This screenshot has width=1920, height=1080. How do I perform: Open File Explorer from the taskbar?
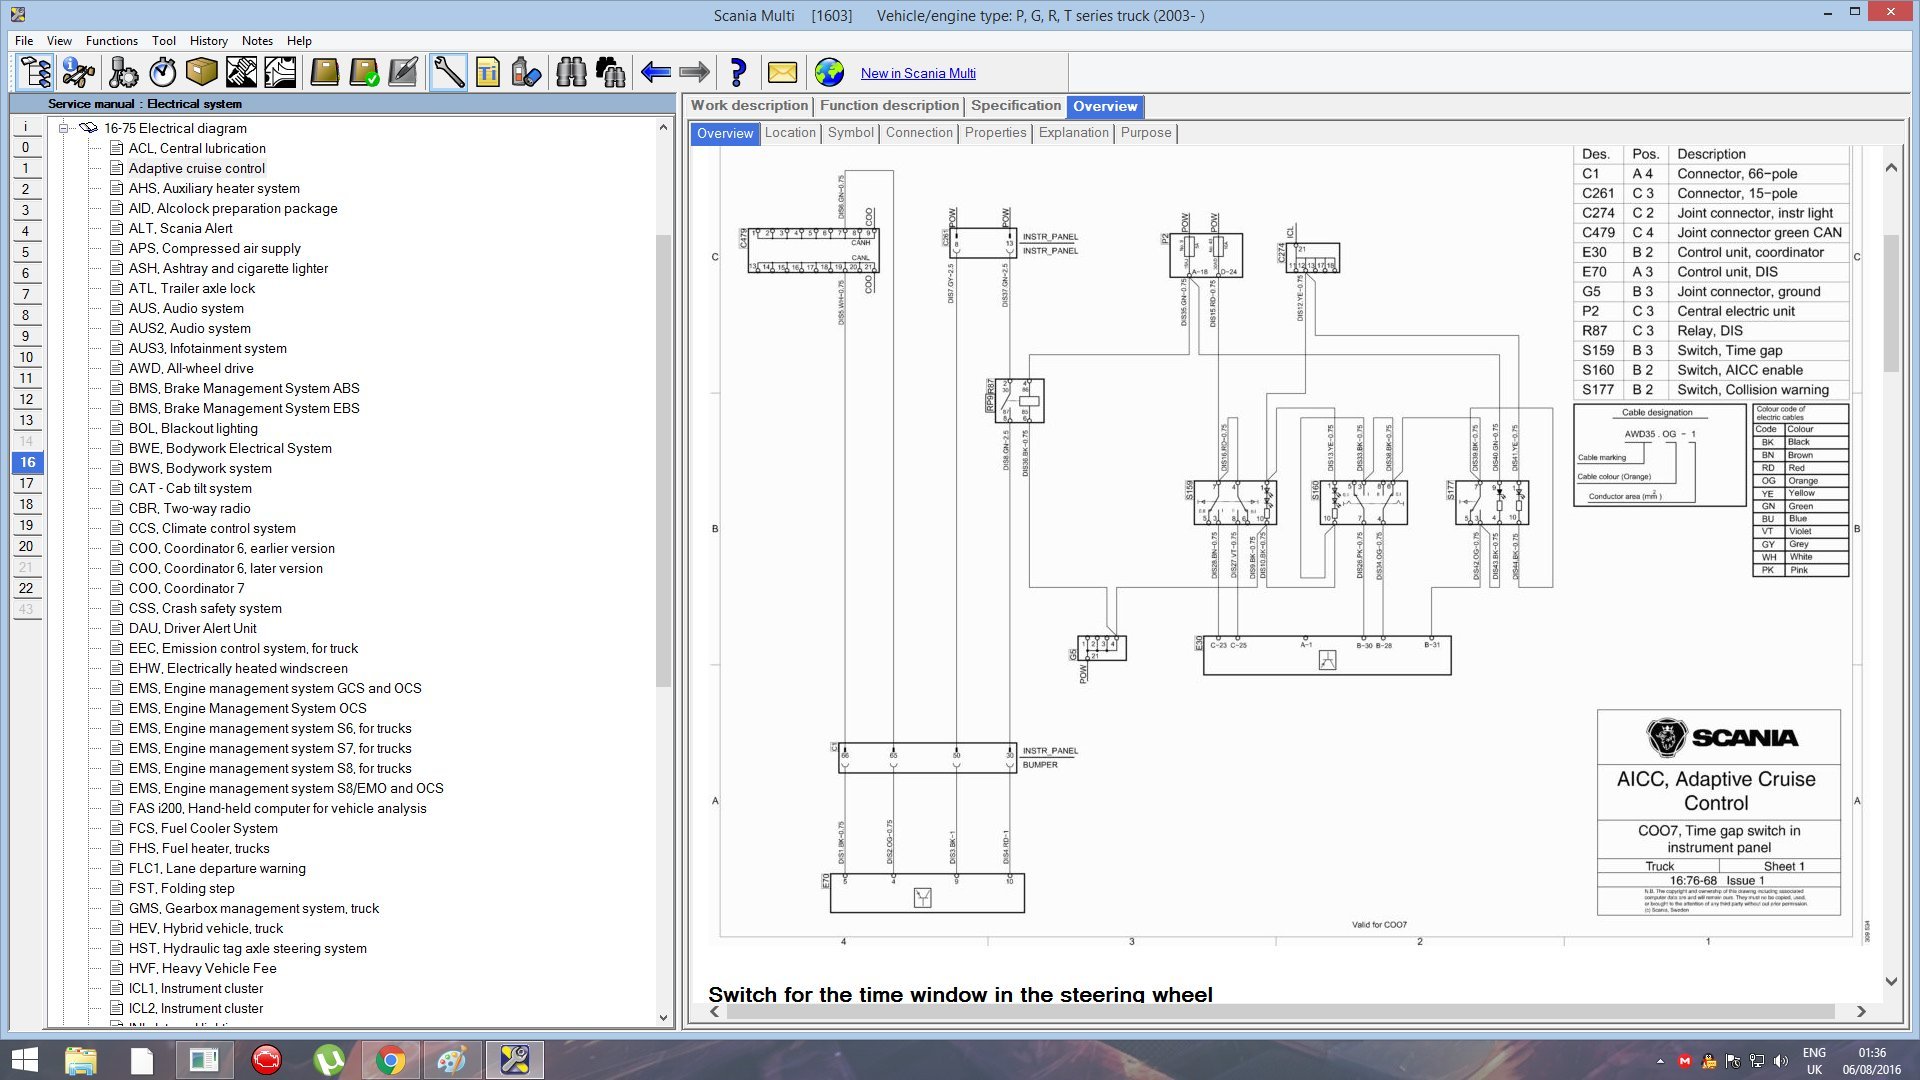pyautogui.click(x=81, y=1060)
